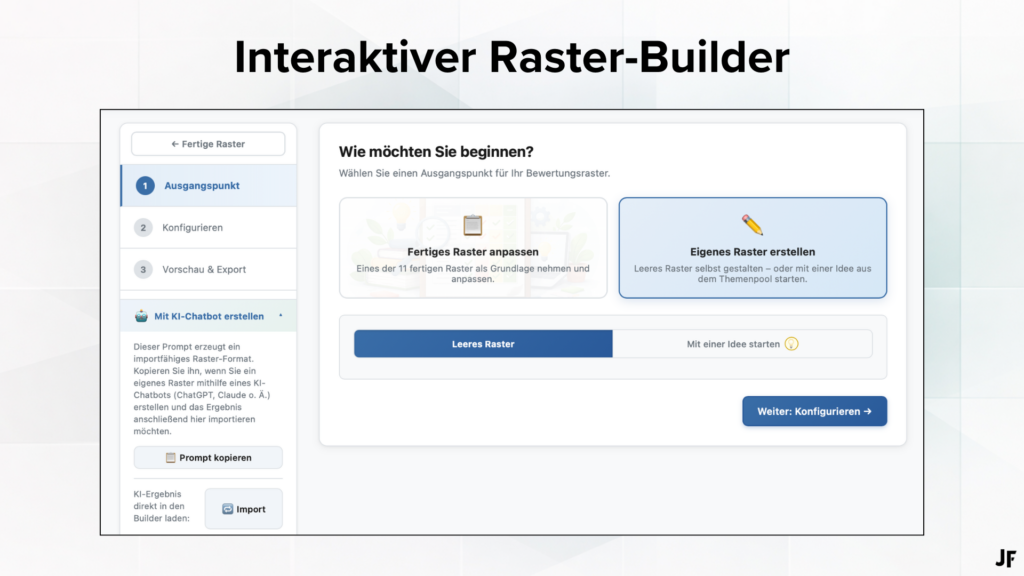Click the clipboard icon on Prompt kopieren
1024x576 pixels.
[x=171, y=458]
